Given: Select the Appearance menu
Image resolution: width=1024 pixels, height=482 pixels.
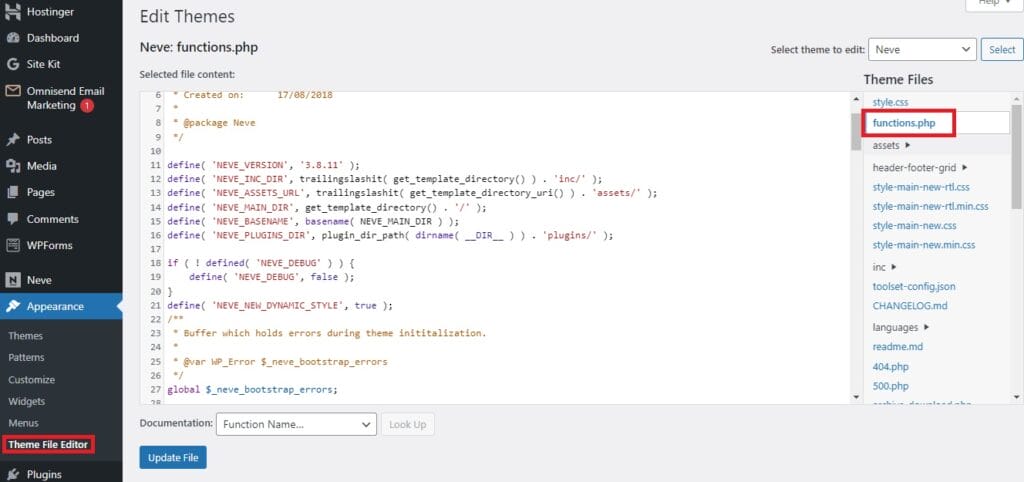Looking at the screenshot, I should (x=61, y=306).
